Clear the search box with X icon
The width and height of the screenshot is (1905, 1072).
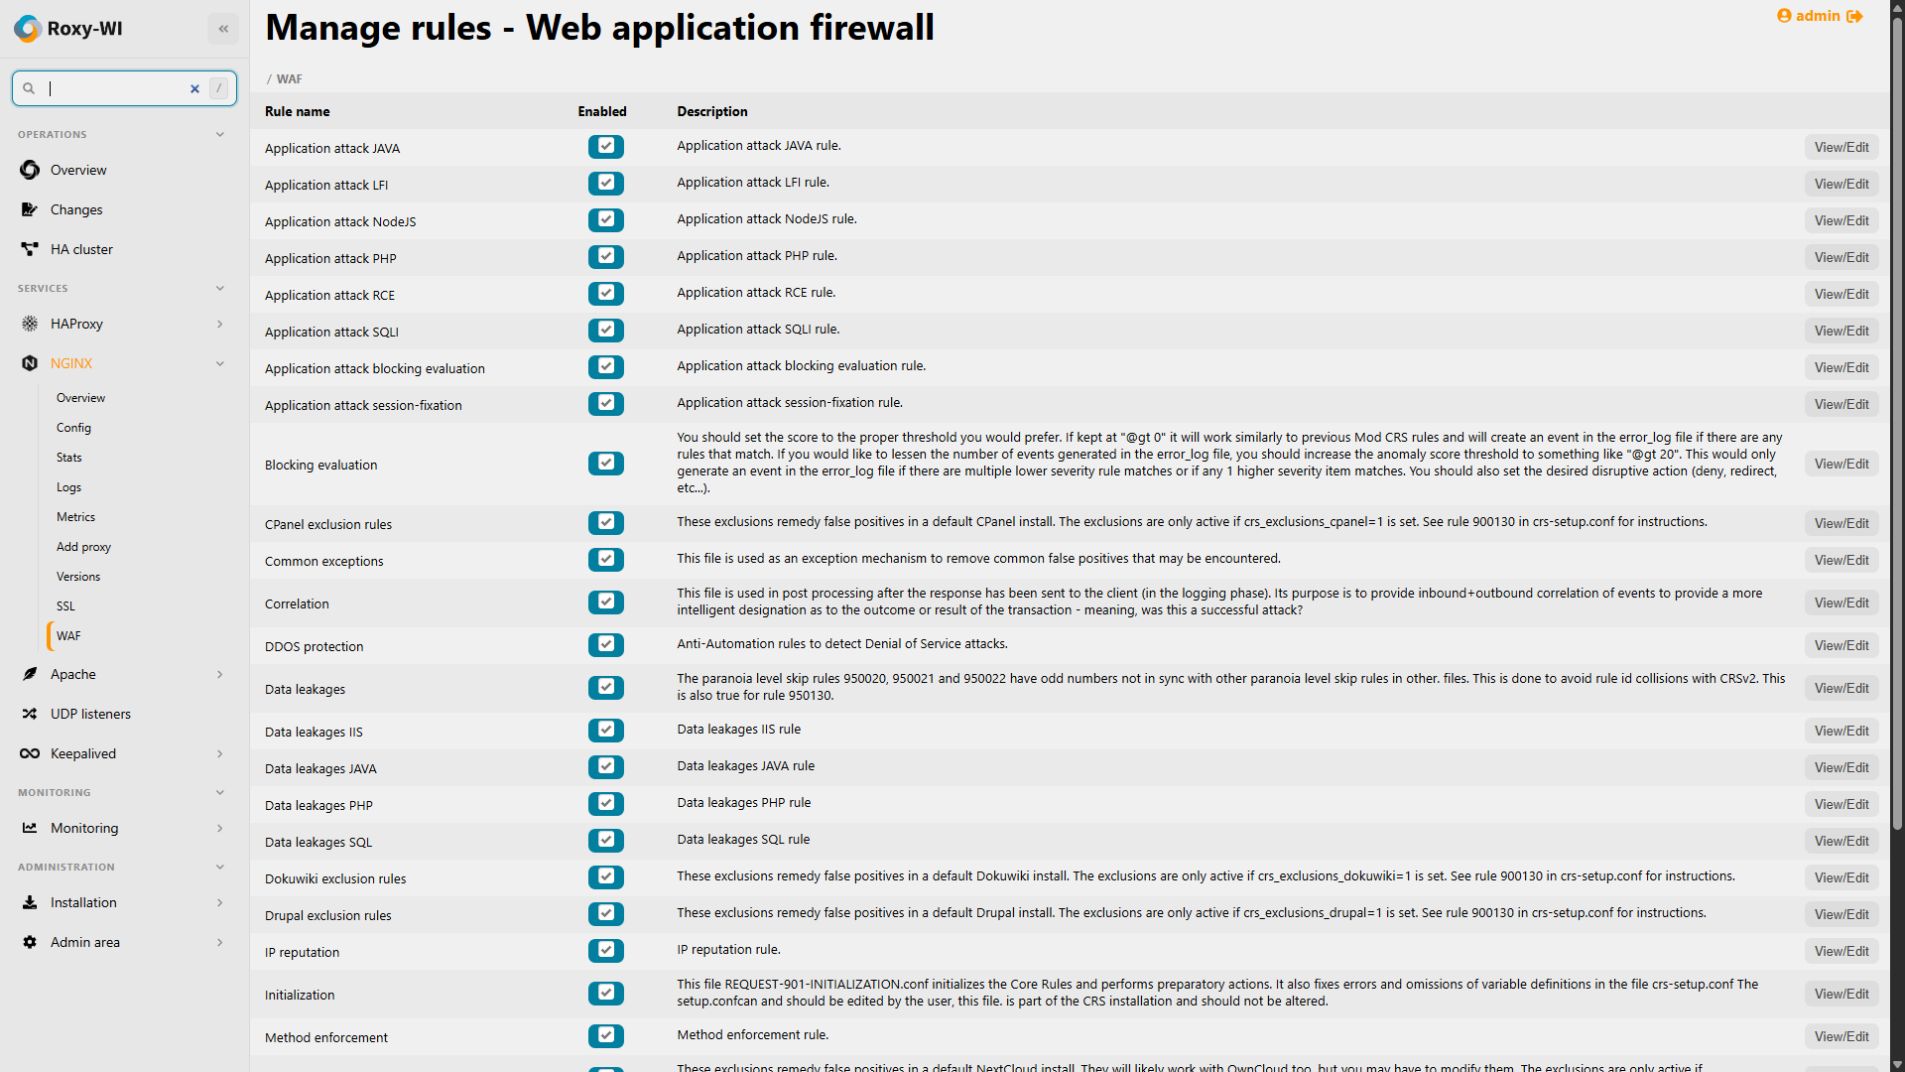195,89
